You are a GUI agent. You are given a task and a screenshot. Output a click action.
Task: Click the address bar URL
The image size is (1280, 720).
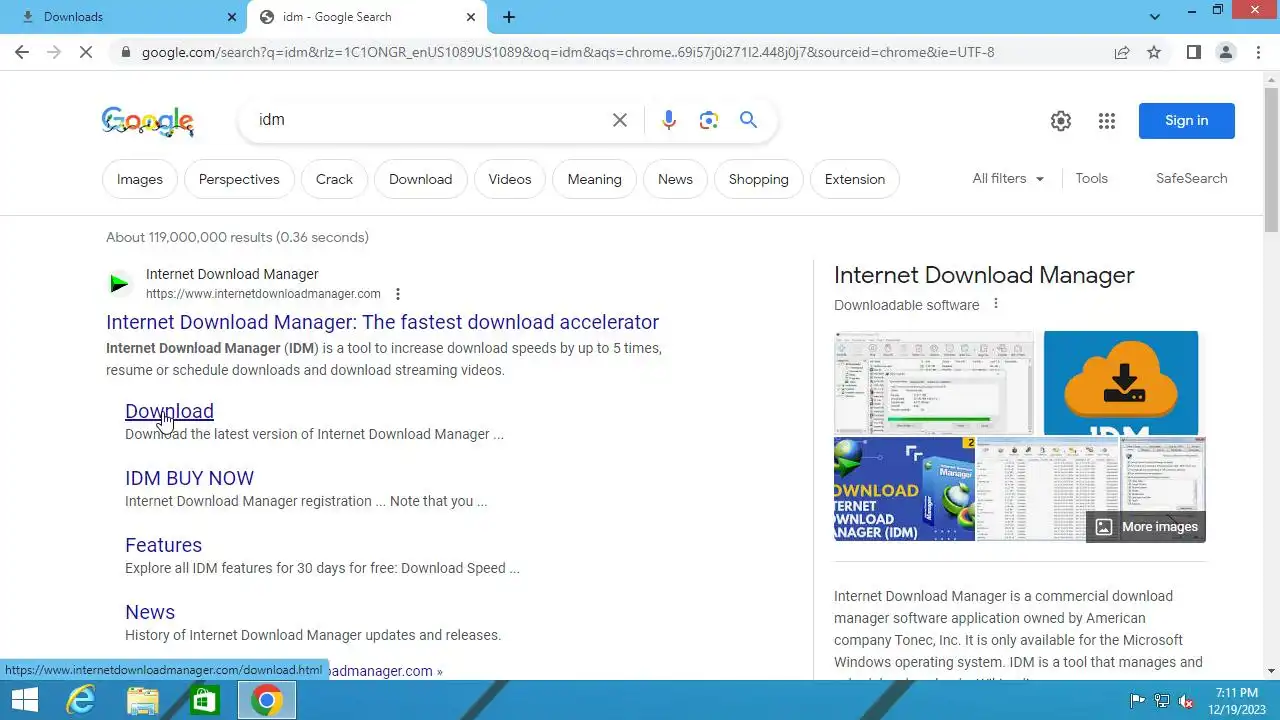(568, 52)
